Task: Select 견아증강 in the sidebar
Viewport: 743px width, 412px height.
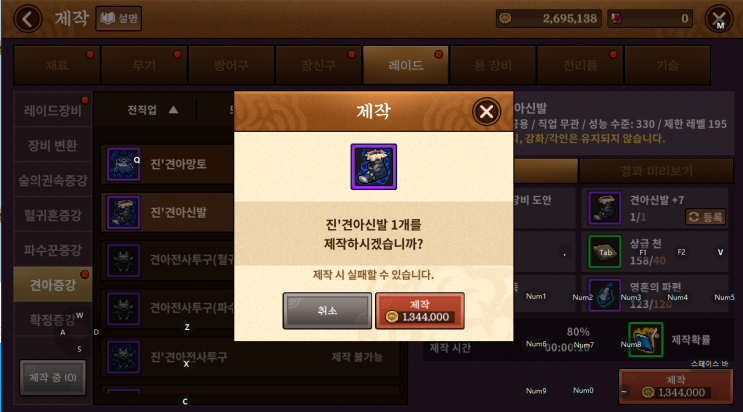Action: (x=53, y=284)
